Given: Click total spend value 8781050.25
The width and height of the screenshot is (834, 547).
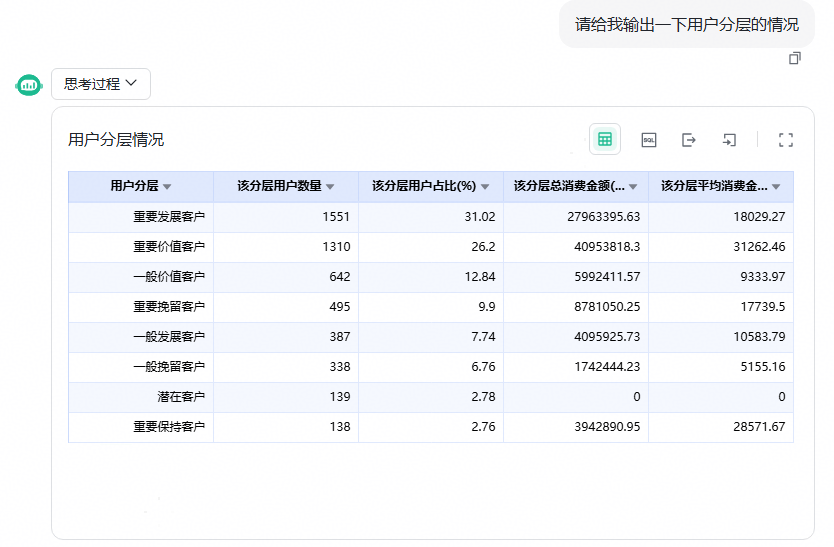Looking at the screenshot, I should pos(607,307).
